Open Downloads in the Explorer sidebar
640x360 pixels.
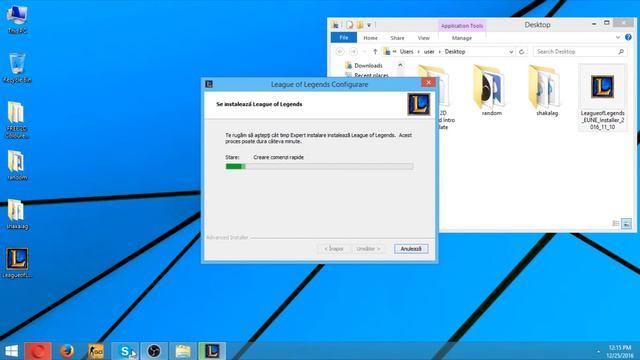pos(368,65)
